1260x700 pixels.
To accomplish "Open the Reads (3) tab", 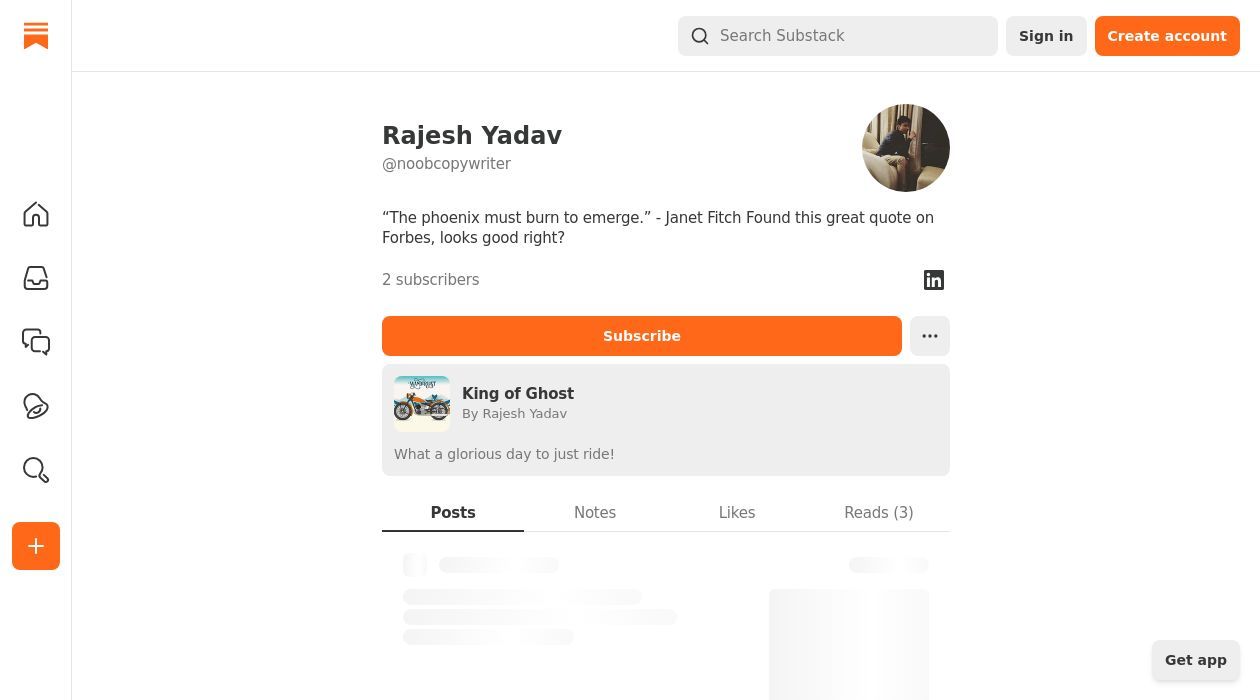I will 879,512.
